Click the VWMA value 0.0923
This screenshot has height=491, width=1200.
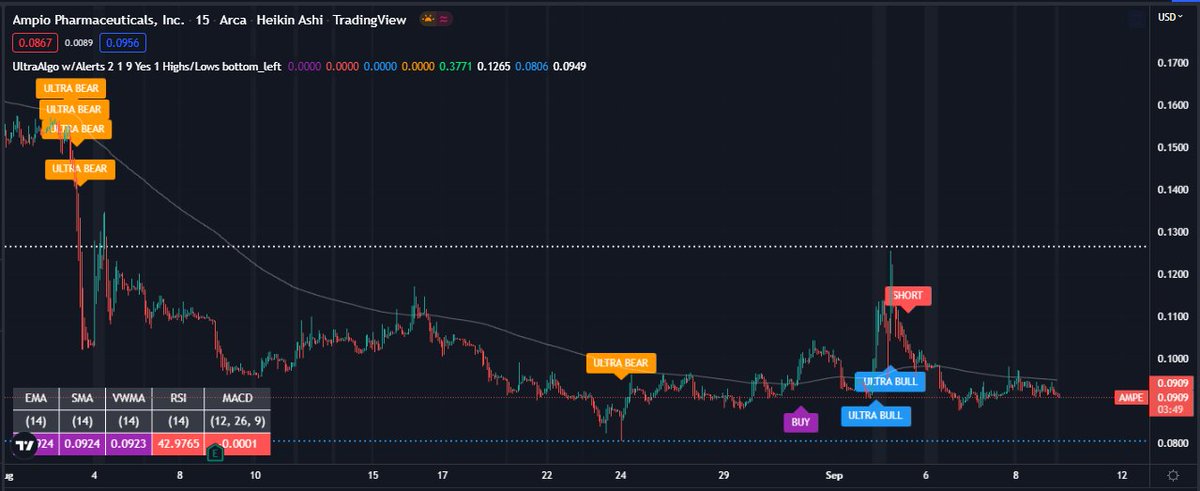coord(130,444)
